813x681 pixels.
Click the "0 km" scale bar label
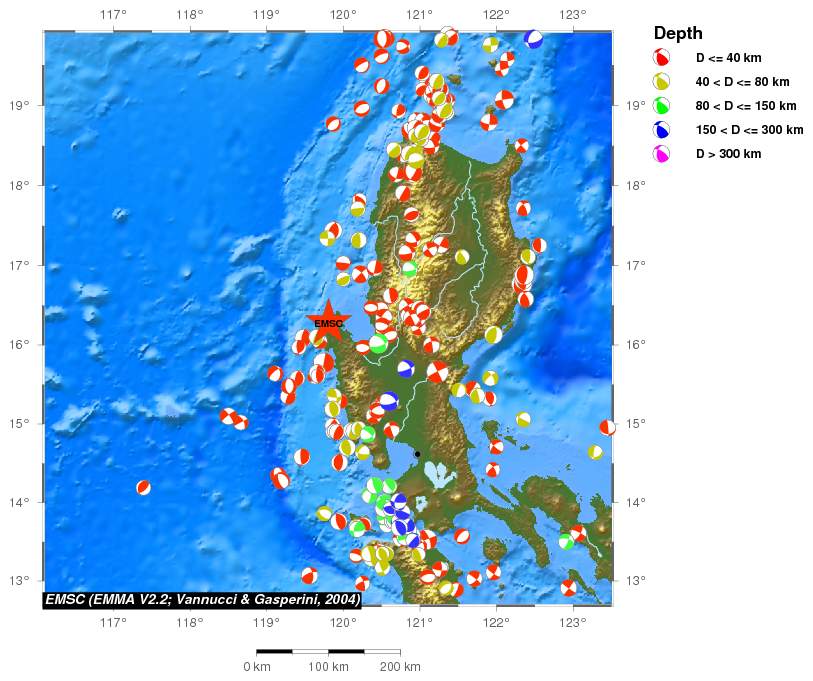(x=257, y=667)
